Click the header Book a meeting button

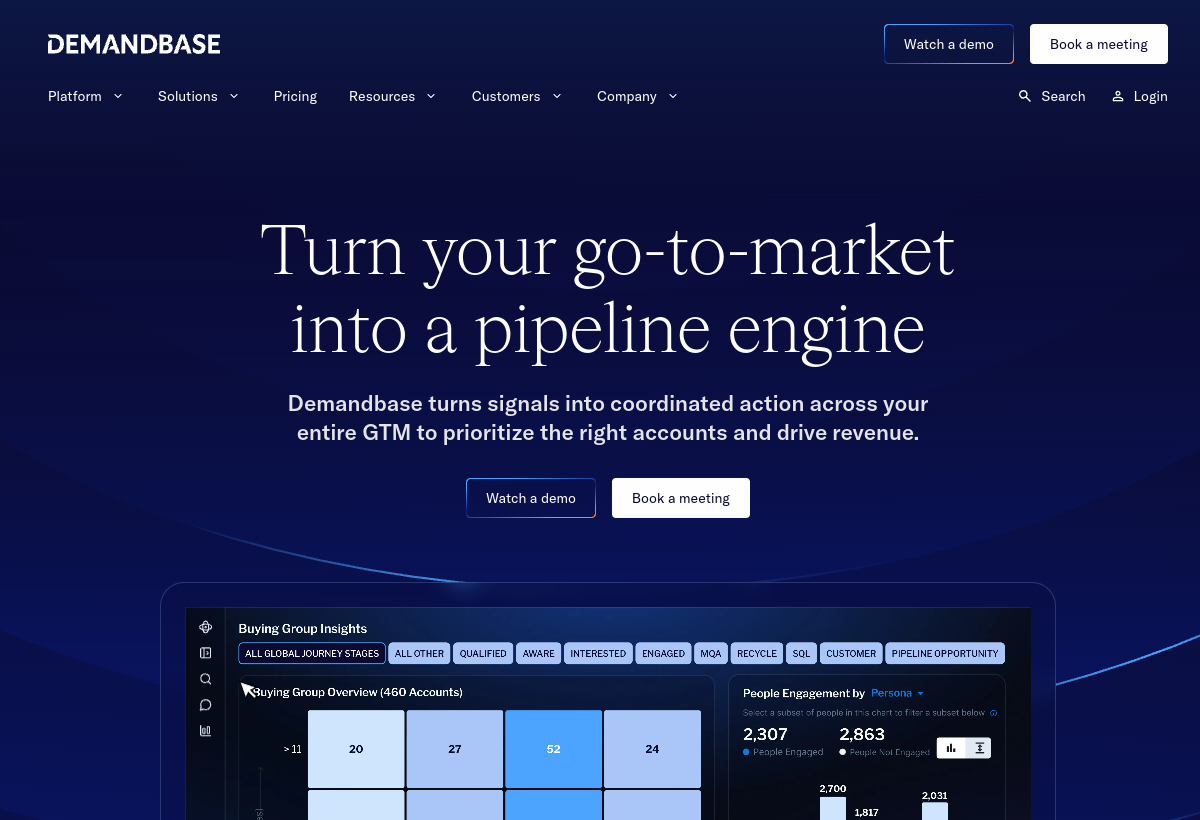pyautogui.click(x=1099, y=44)
